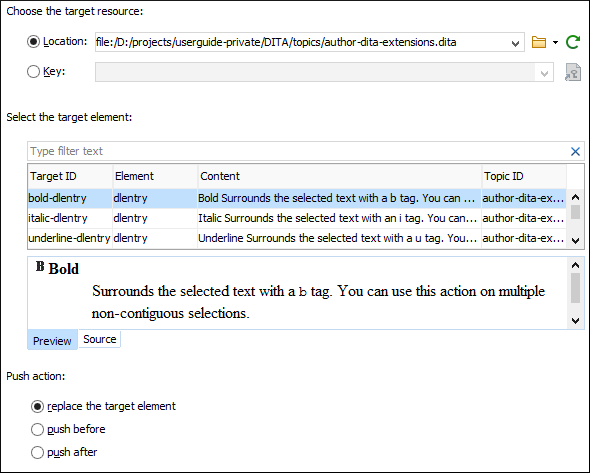Select the Location radio button
Viewport: 590px width, 473px height.
33,41
